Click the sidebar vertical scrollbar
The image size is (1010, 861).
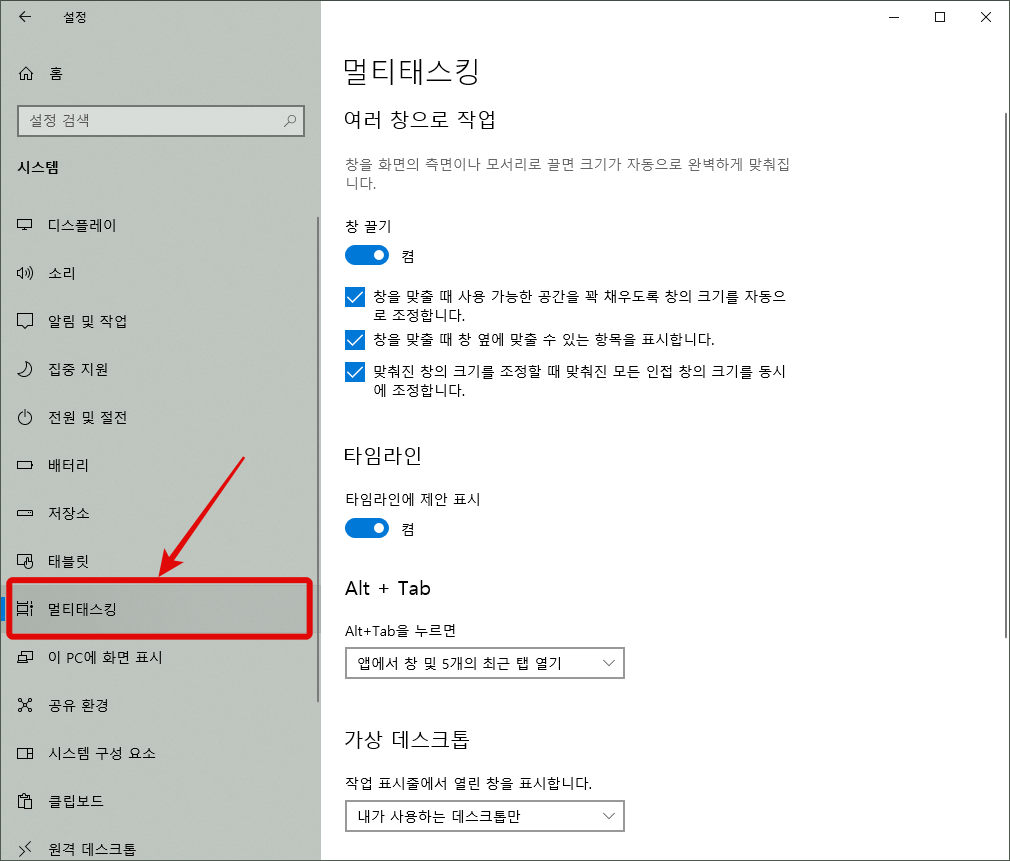[x=318, y=459]
